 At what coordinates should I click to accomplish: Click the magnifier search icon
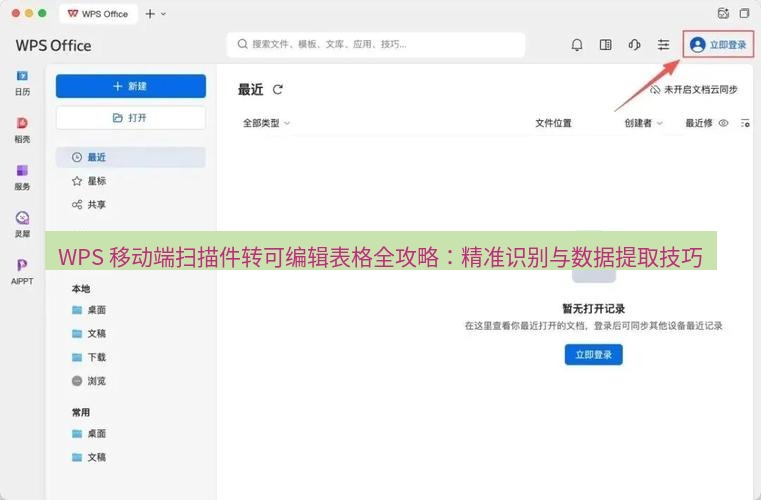(243, 44)
